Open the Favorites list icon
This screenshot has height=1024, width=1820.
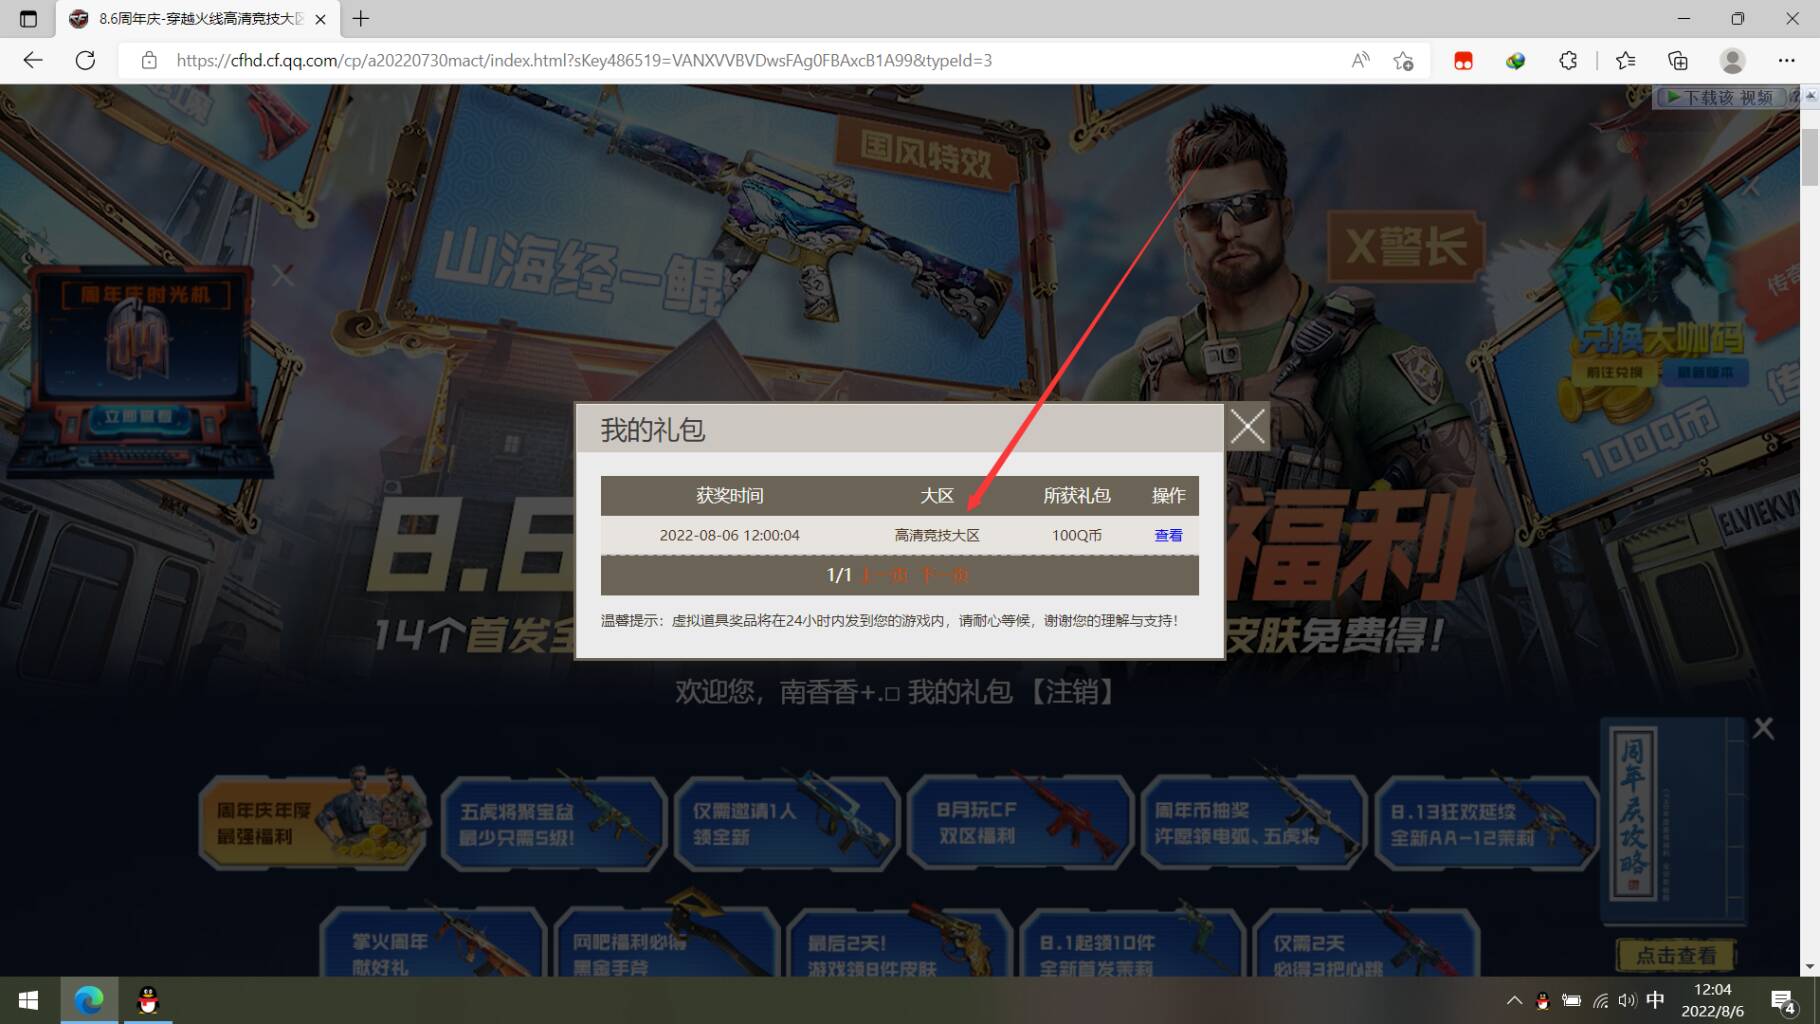(x=1626, y=60)
